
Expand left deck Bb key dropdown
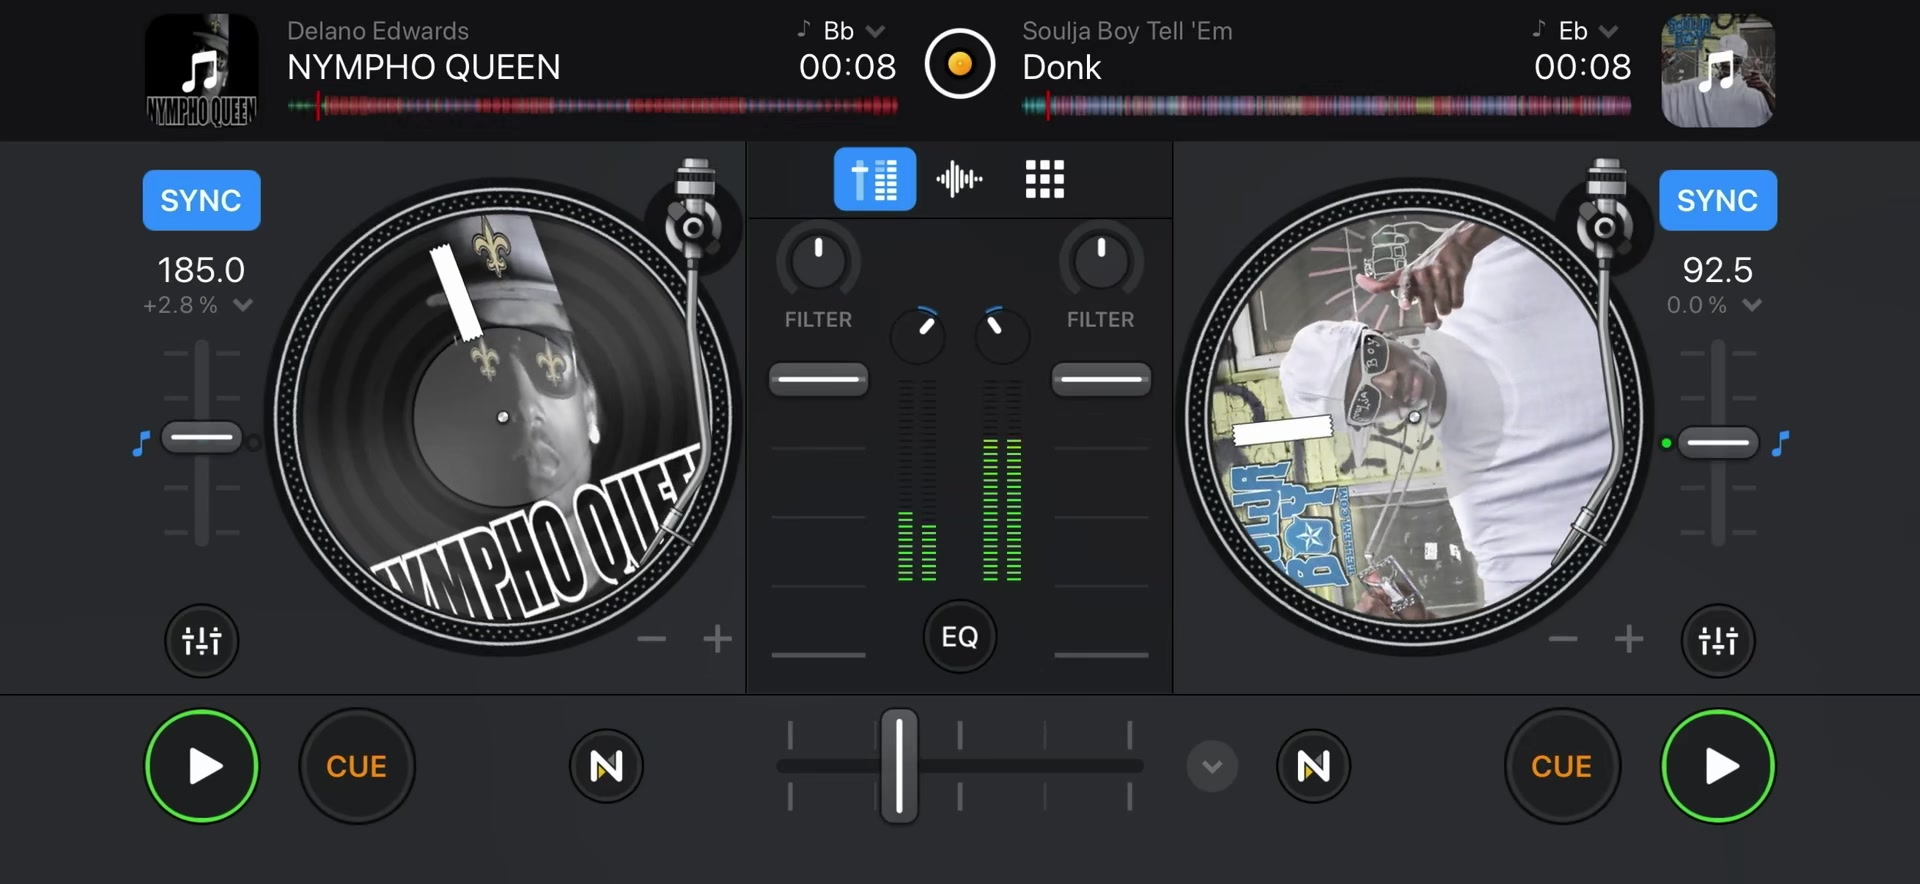875,32
